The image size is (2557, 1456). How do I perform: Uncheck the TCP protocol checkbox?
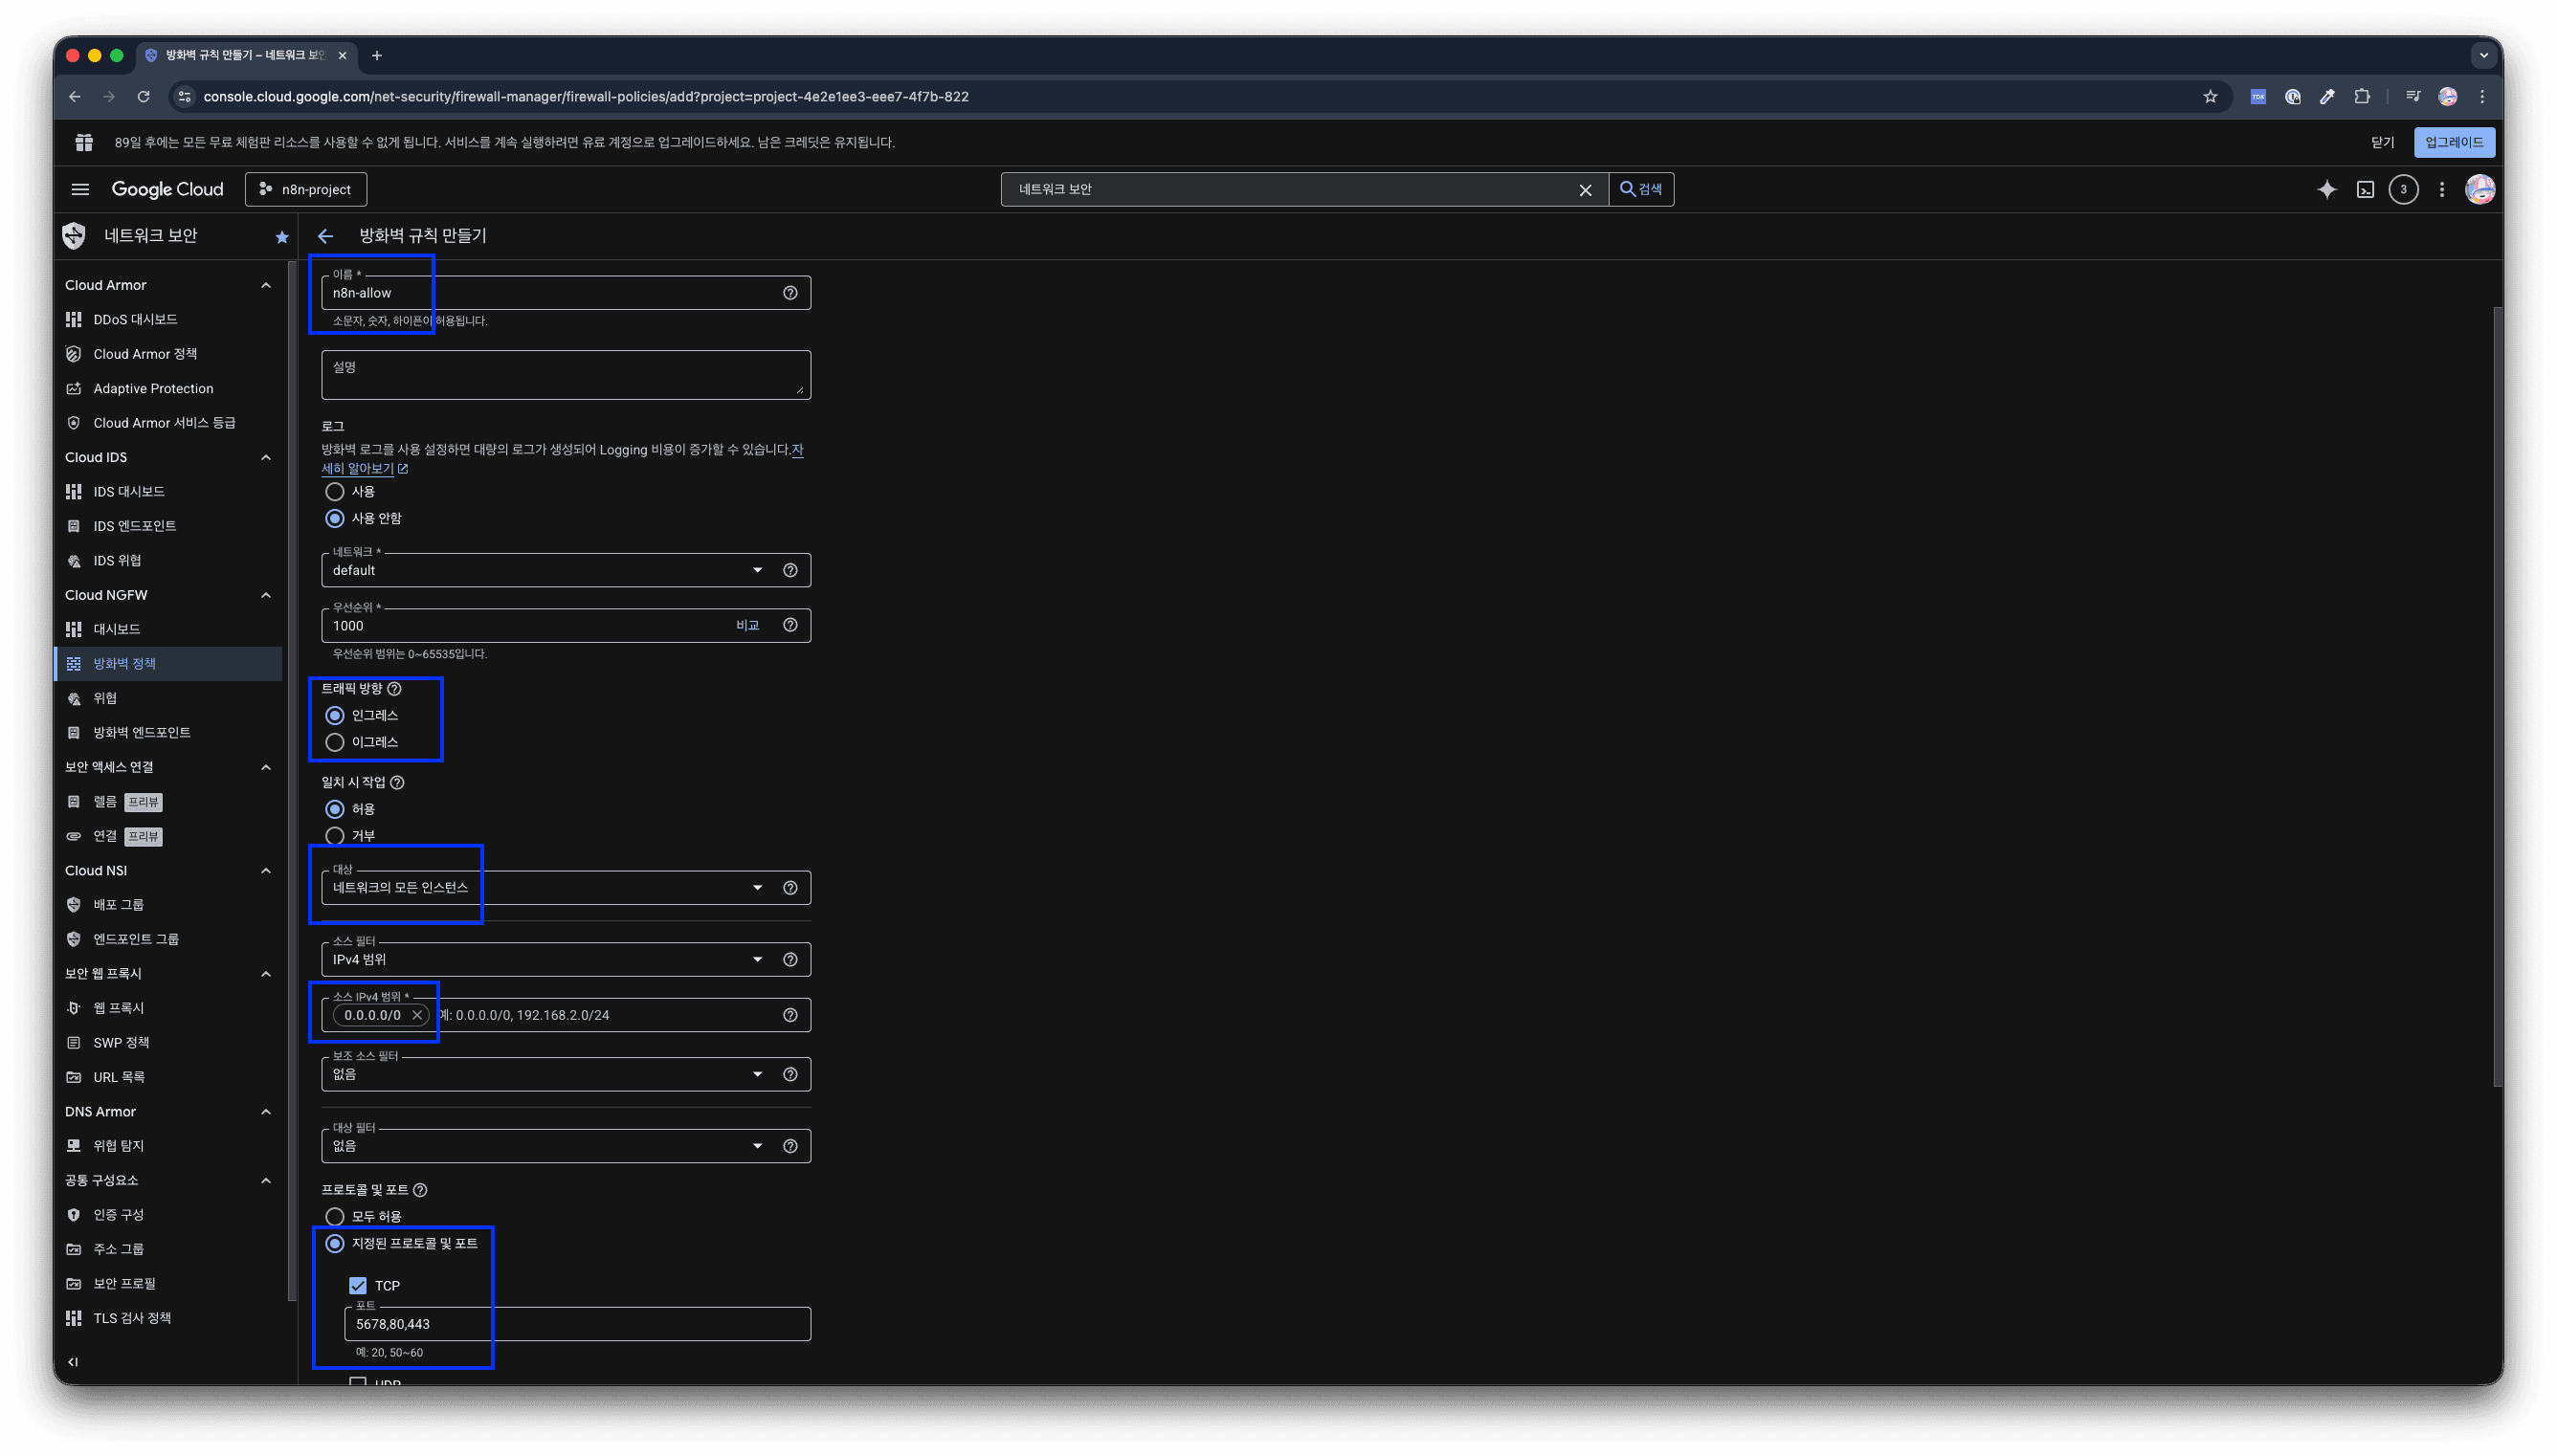358,1285
